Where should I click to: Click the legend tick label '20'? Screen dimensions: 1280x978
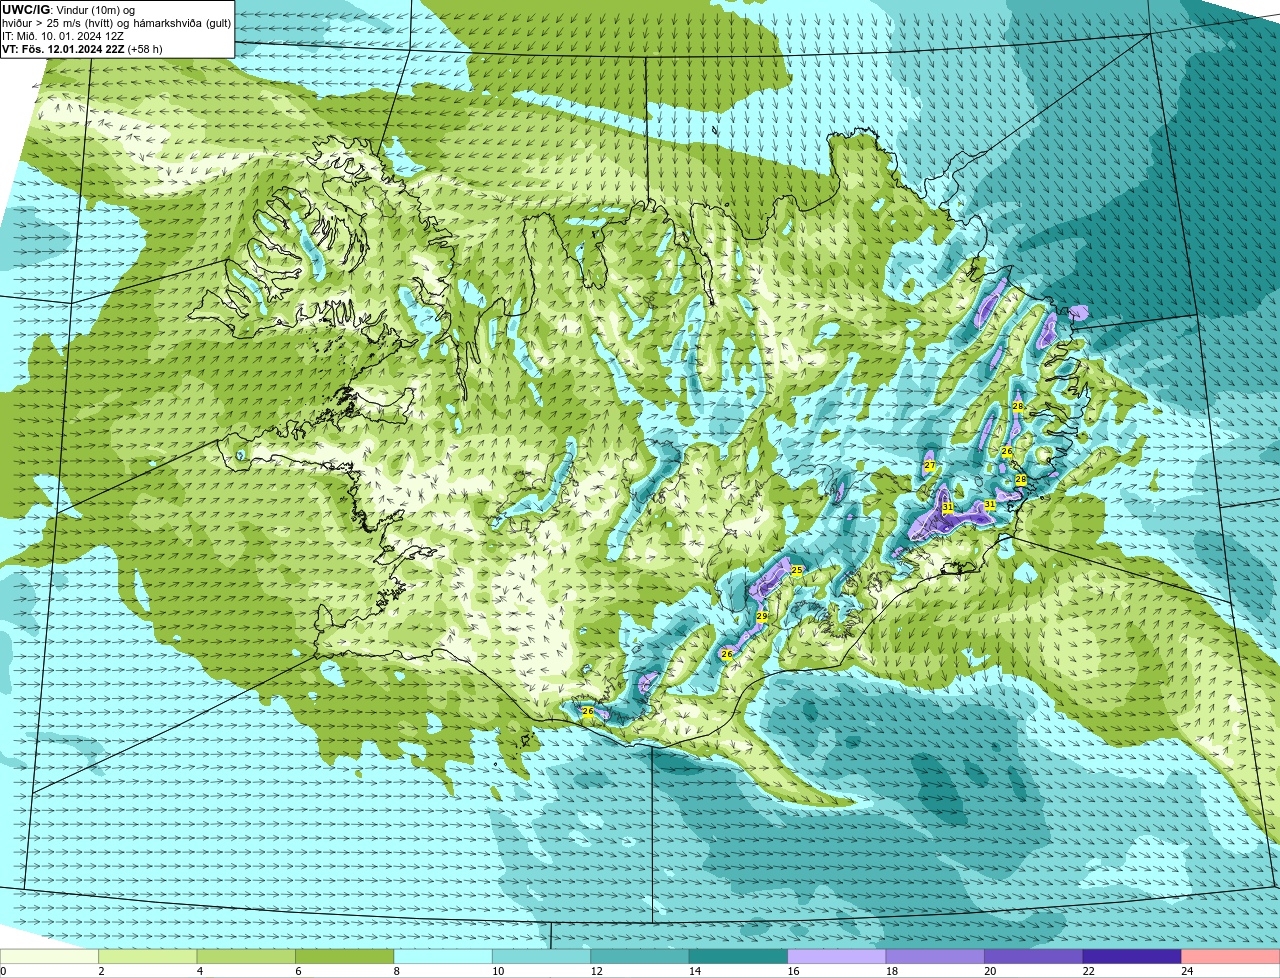(x=990, y=970)
